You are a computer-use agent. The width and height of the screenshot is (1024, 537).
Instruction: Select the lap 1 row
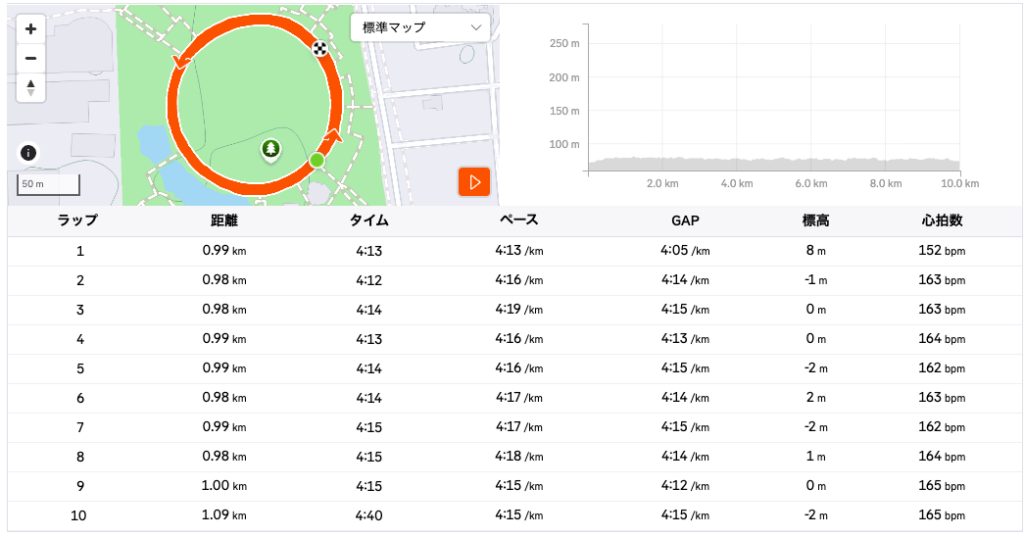[x=512, y=251]
